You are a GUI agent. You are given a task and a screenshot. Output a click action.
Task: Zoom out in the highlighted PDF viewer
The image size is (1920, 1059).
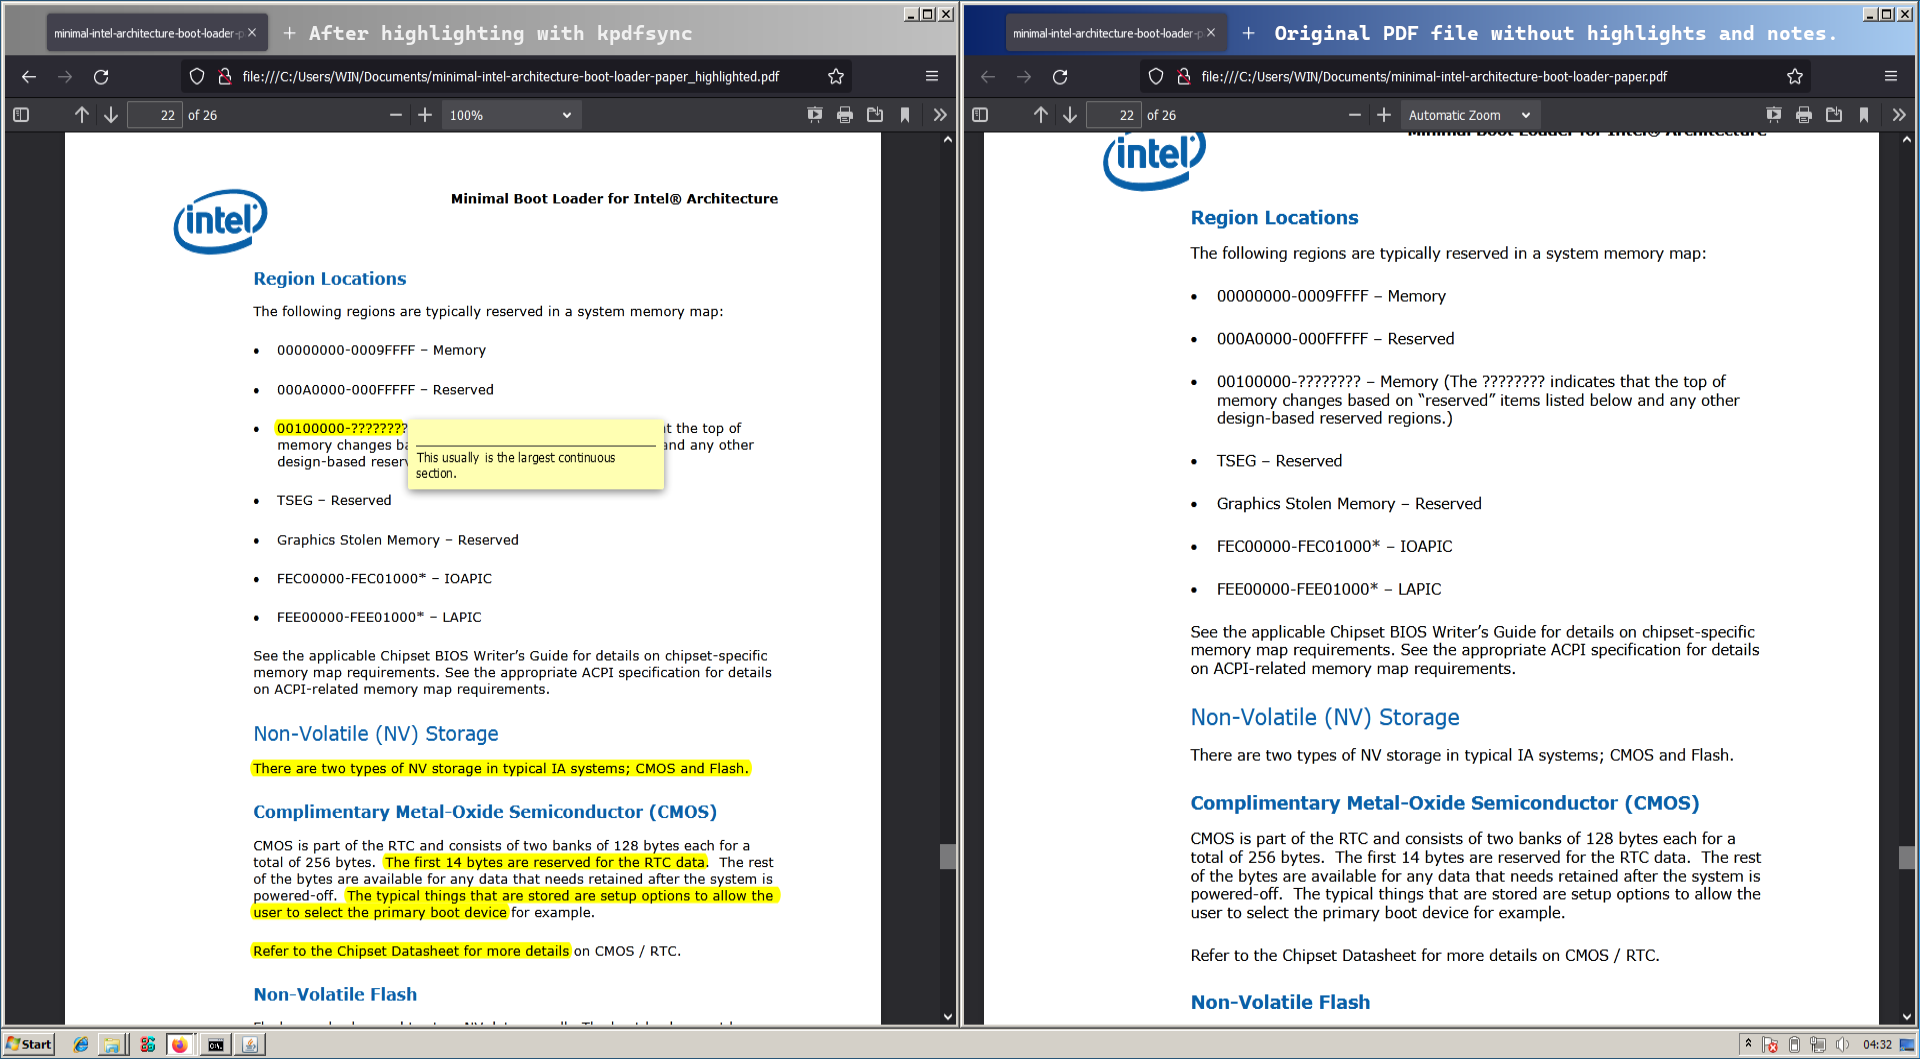click(396, 115)
